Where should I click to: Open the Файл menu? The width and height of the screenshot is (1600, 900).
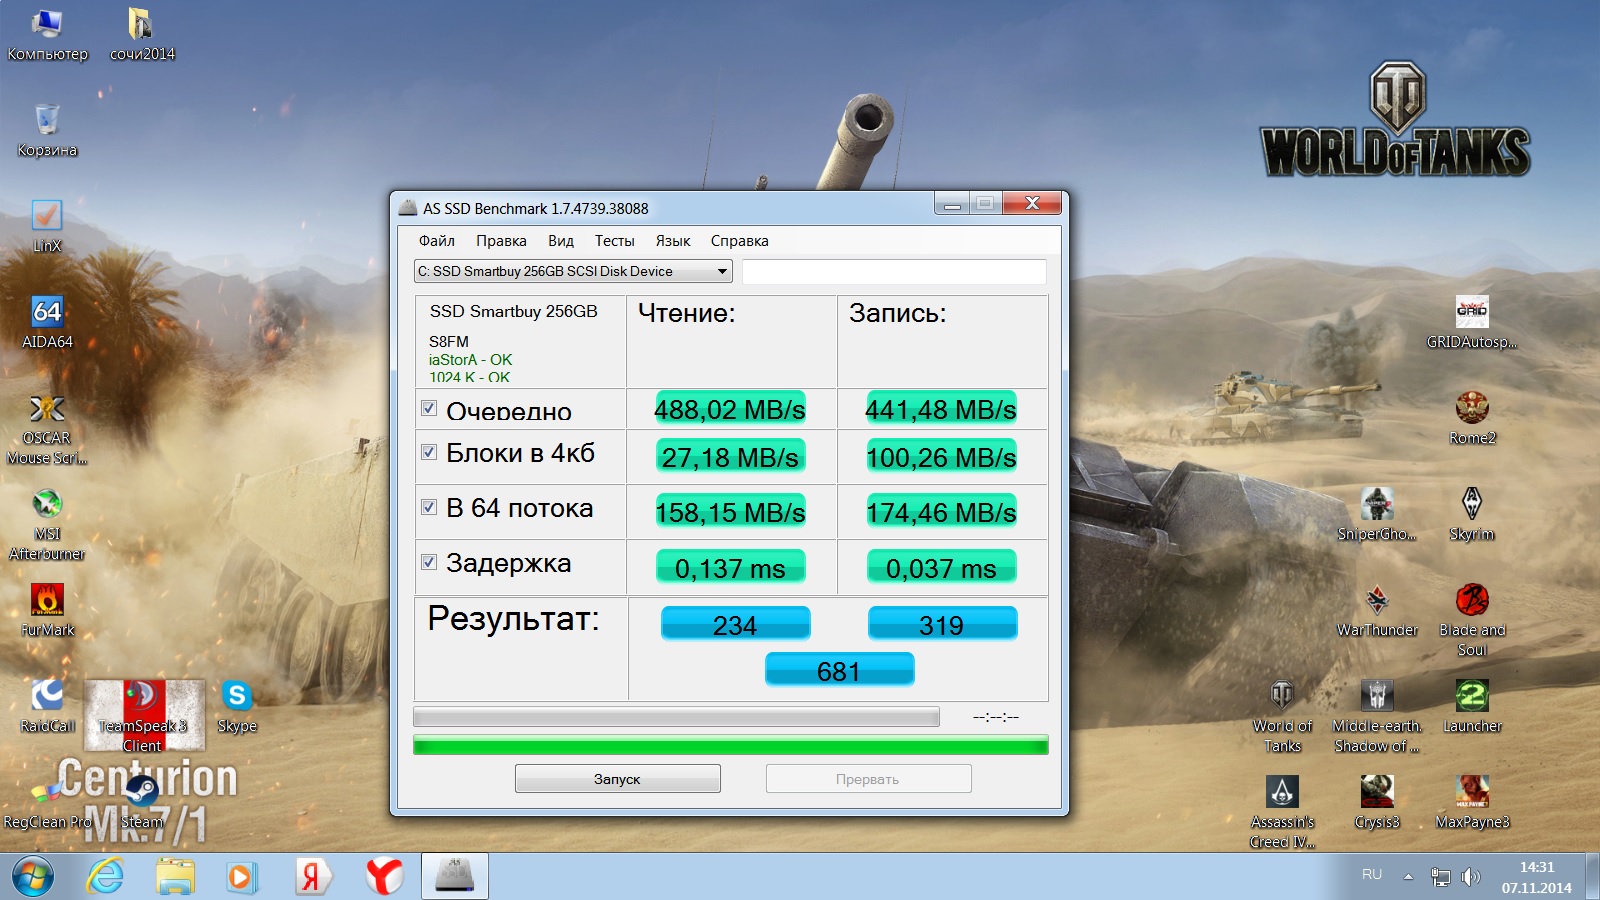(x=437, y=241)
